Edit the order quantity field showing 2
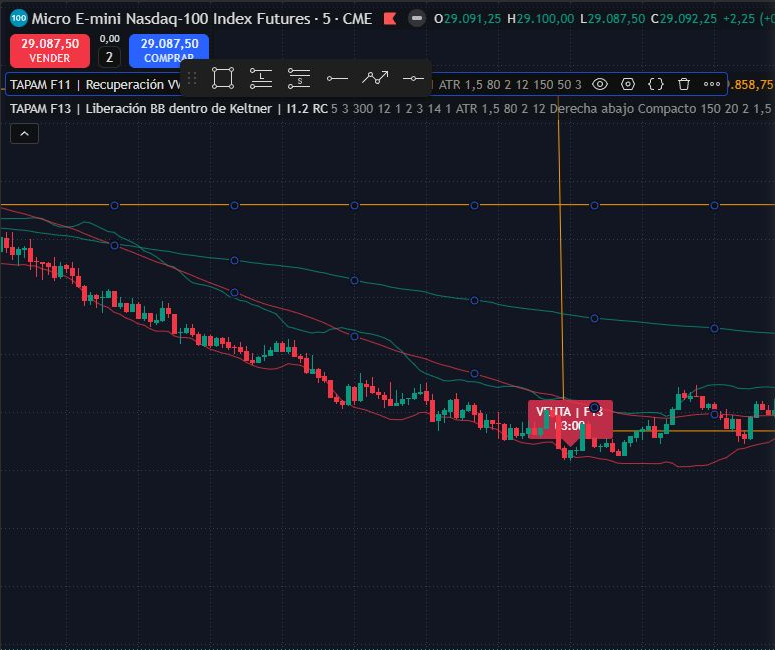 point(109,57)
